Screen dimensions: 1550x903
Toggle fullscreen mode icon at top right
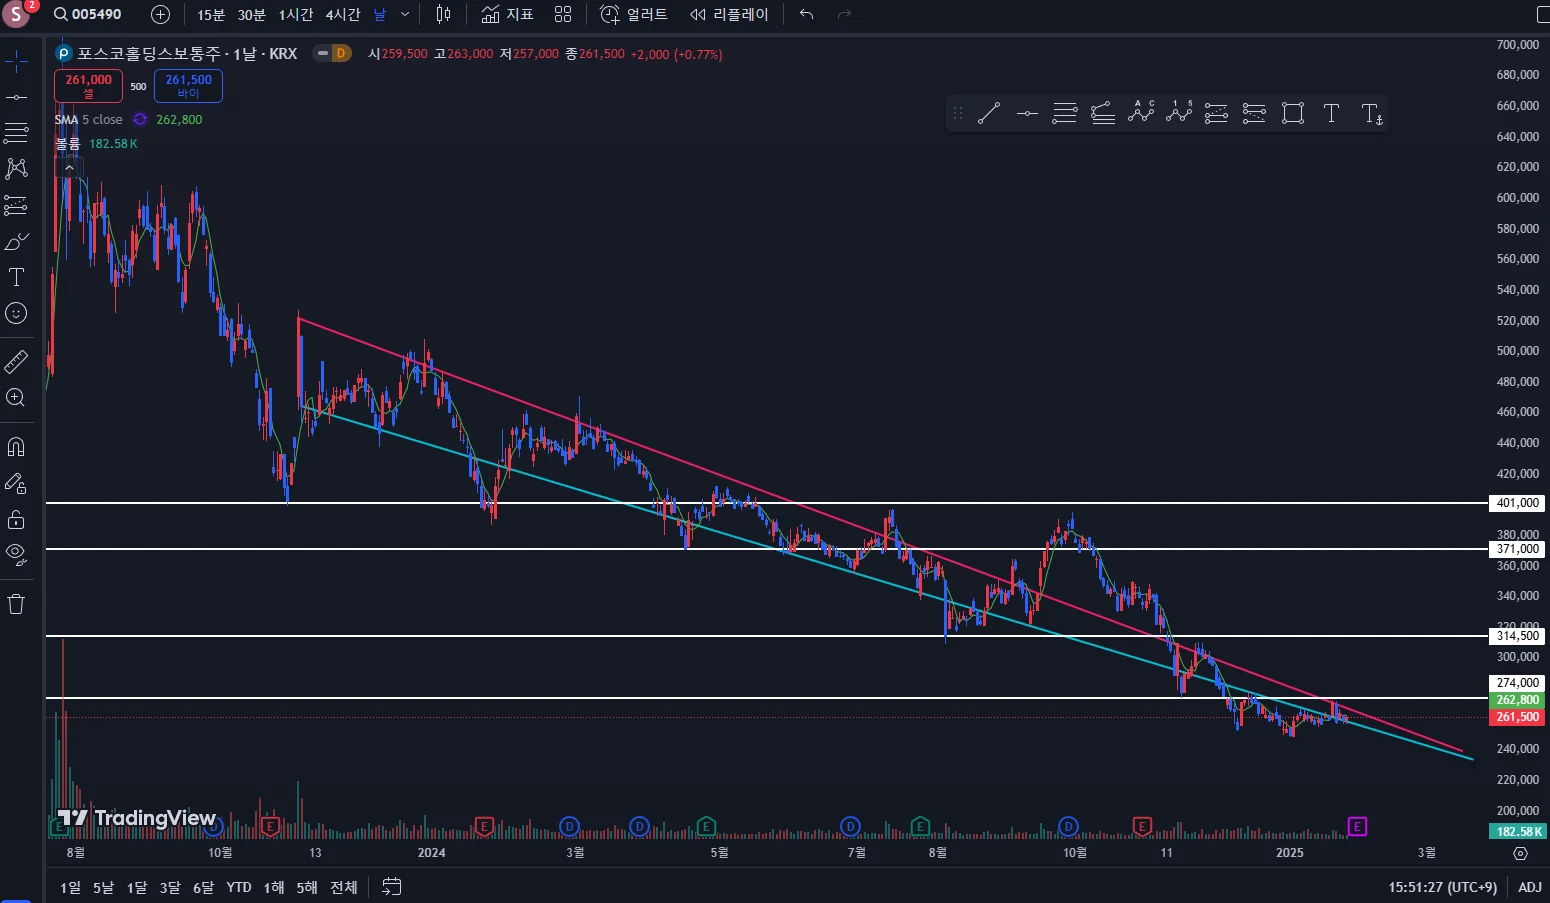click(1542, 14)
